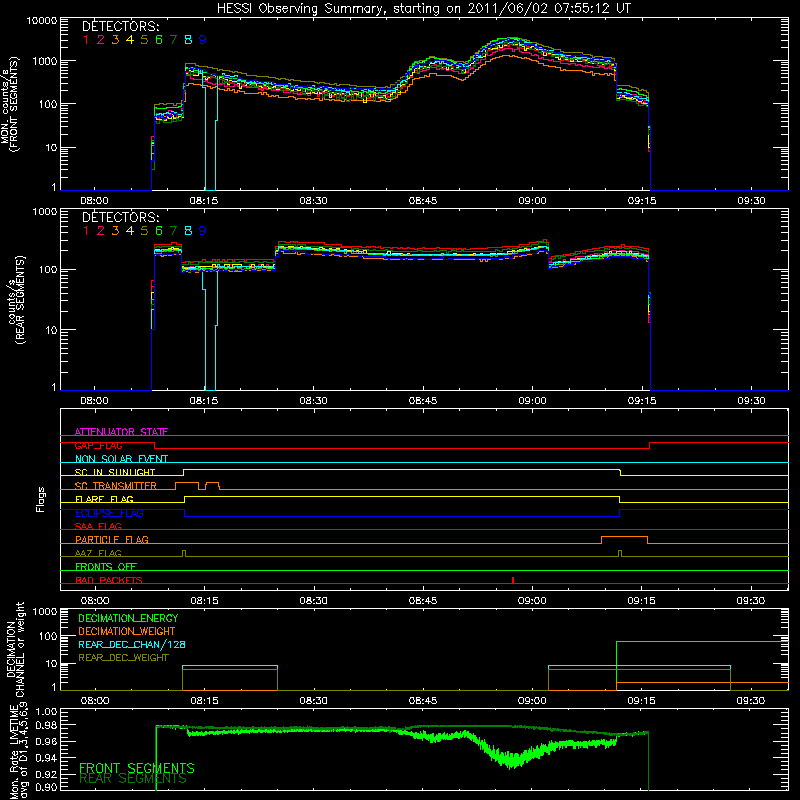Click cyan detector 8 legend in front segments panel
Image resolution: width=800 pixels, height=800 pixels.
click(188, 40)
